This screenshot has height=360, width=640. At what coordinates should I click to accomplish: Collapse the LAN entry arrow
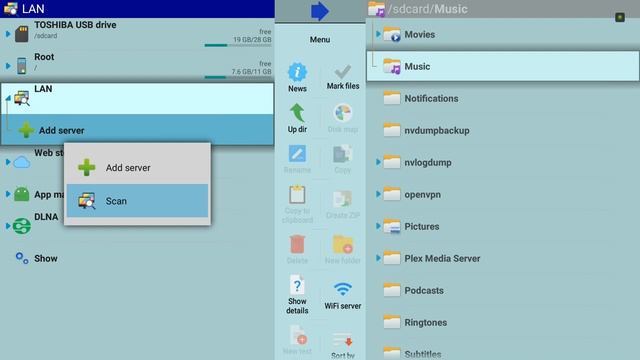tap(8, 98)
